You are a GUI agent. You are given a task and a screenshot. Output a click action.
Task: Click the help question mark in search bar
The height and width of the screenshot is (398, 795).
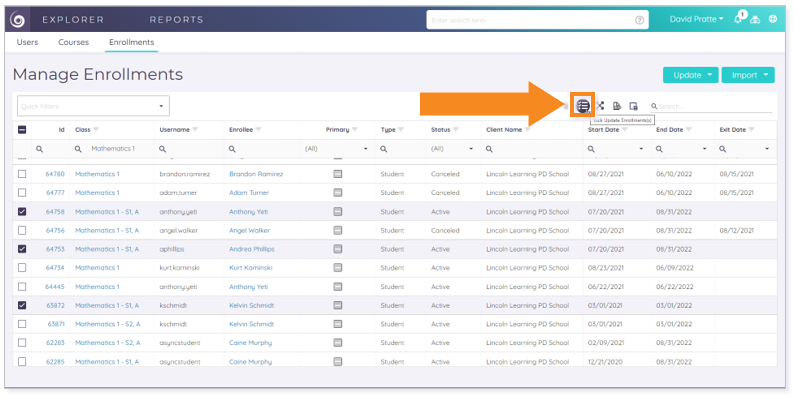coord(639,20)
